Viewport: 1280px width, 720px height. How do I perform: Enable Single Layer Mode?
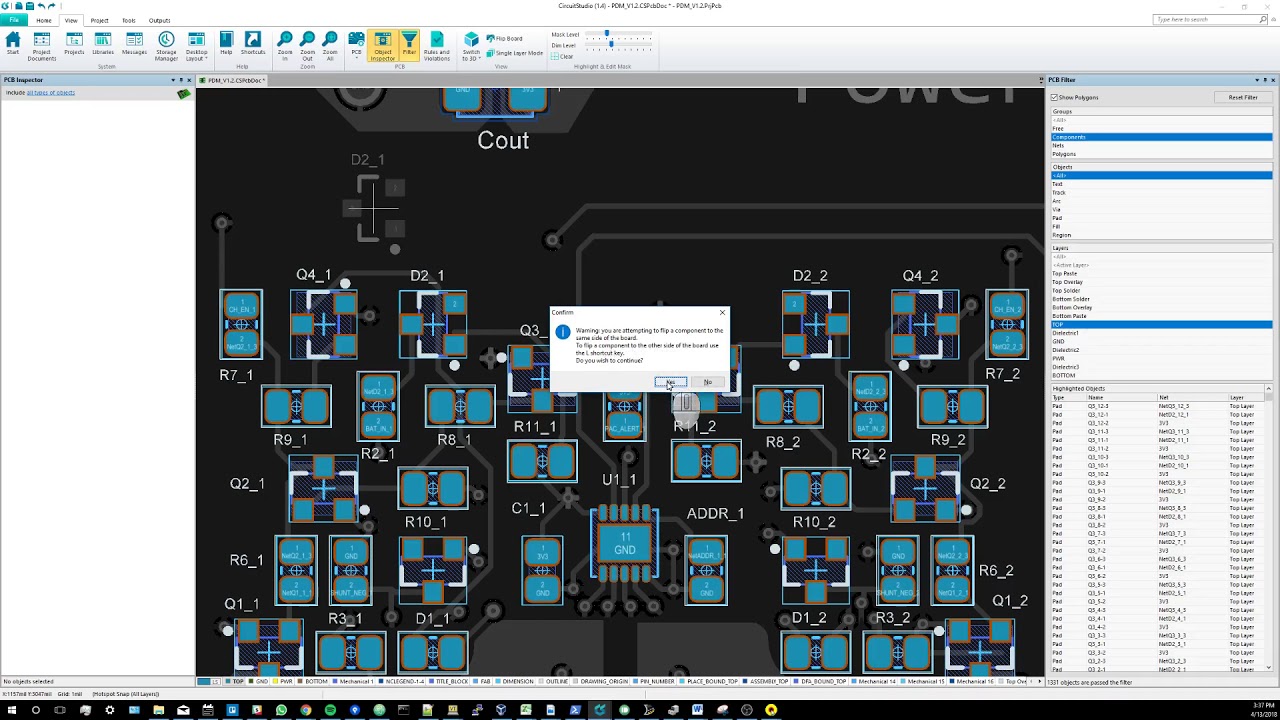point(515,53)
